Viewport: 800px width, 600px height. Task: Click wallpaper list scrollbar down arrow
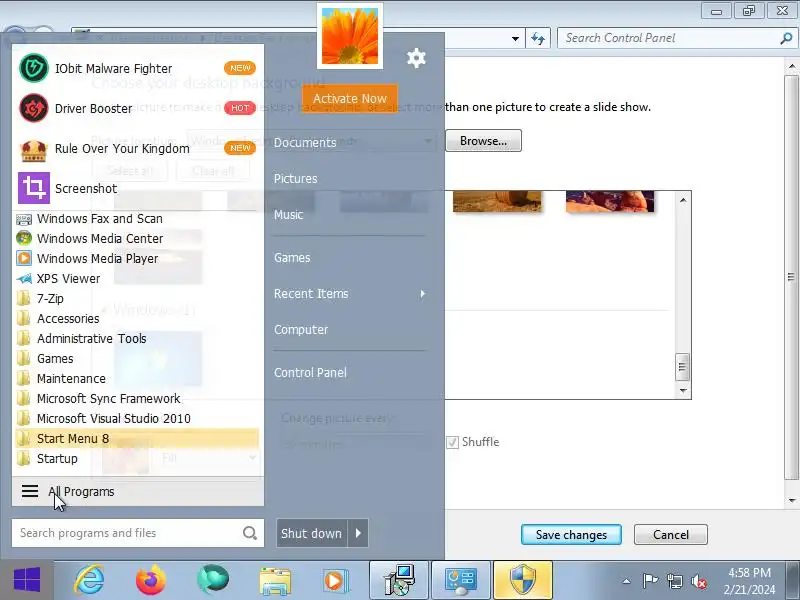click(683, 391)
